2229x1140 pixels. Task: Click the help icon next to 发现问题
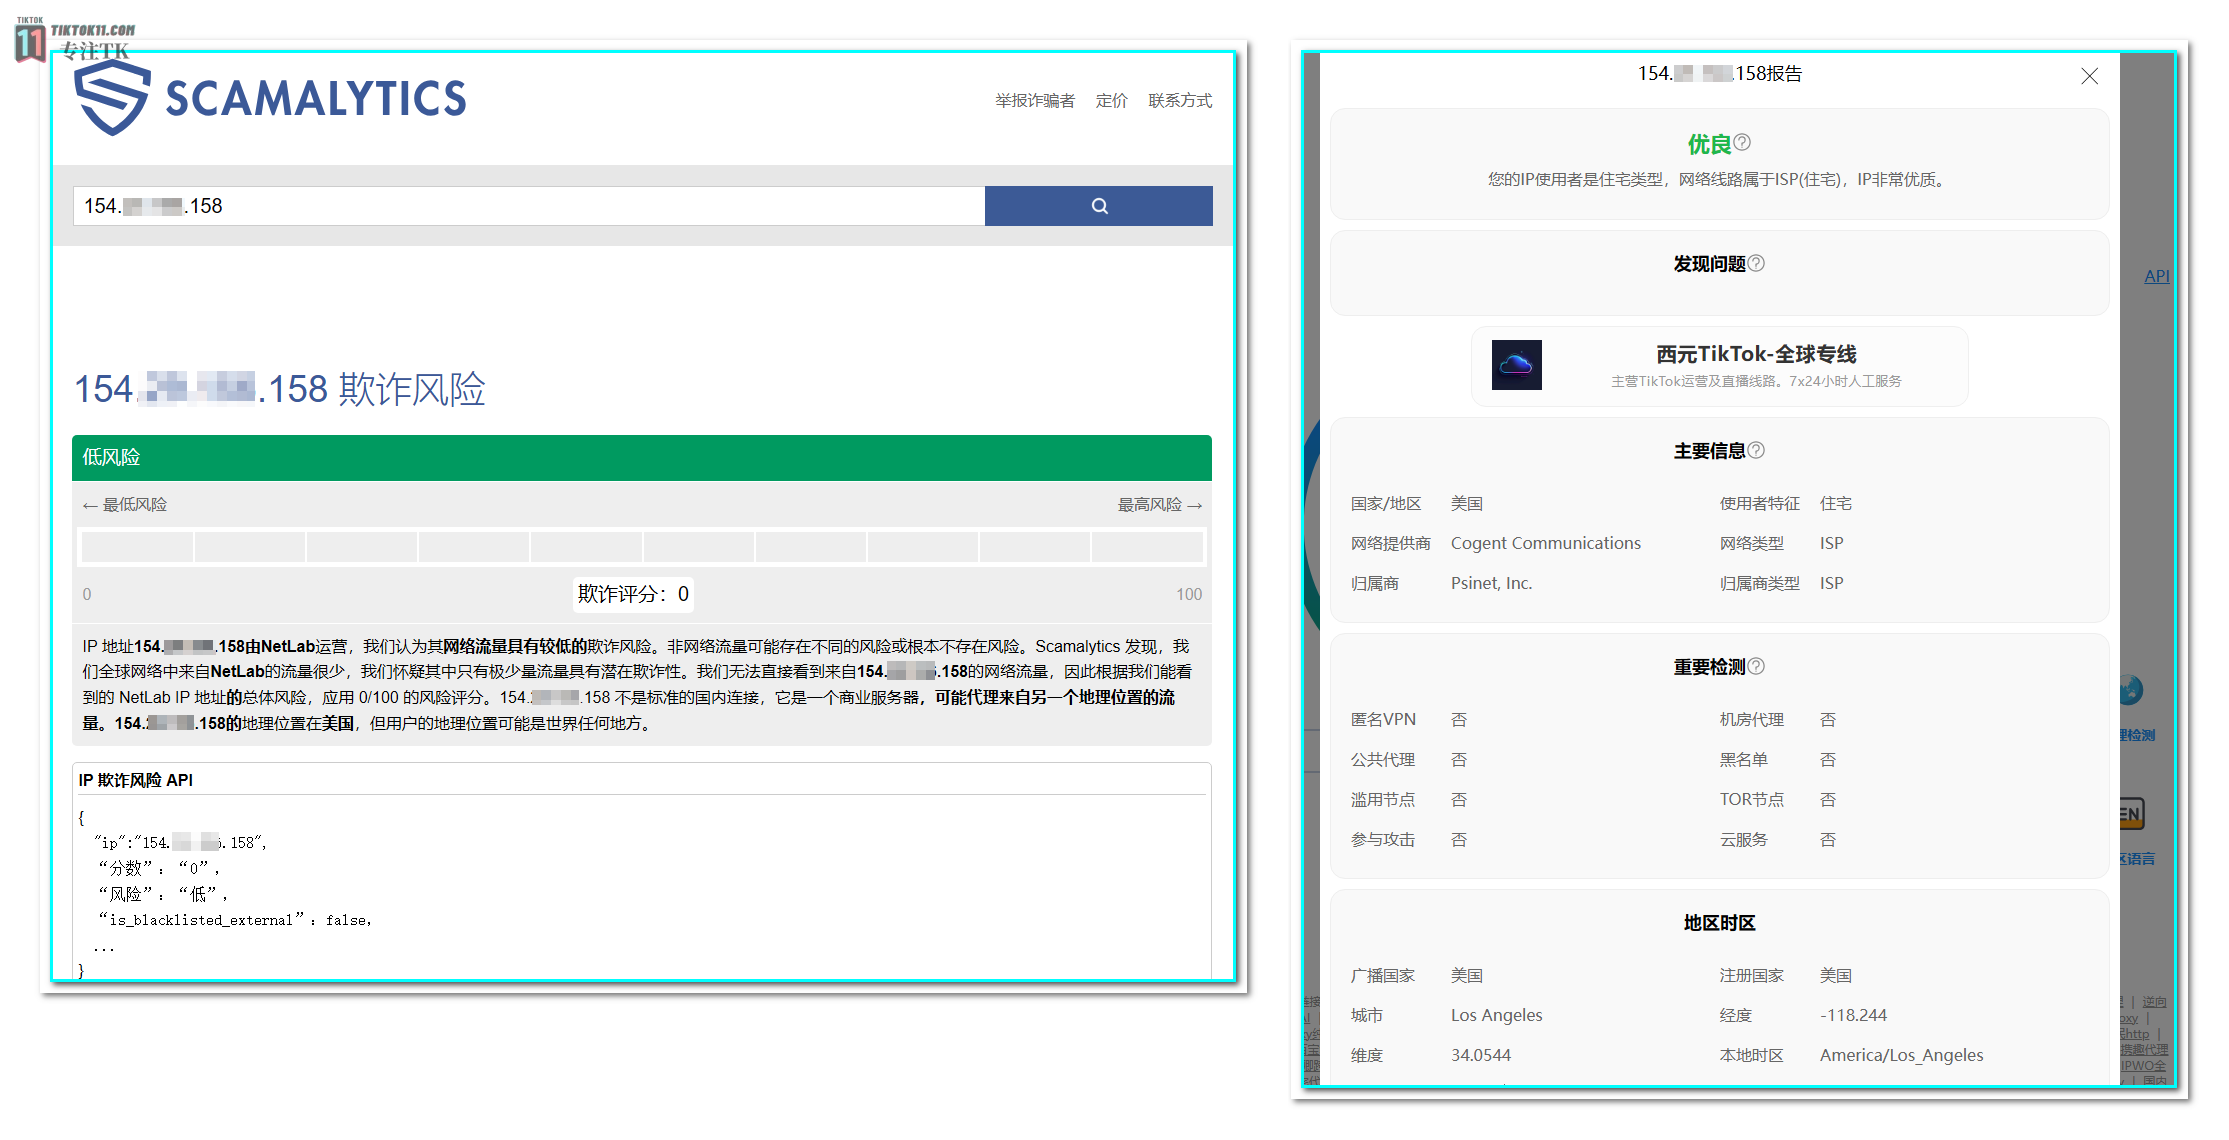(x=1756, y=263)
